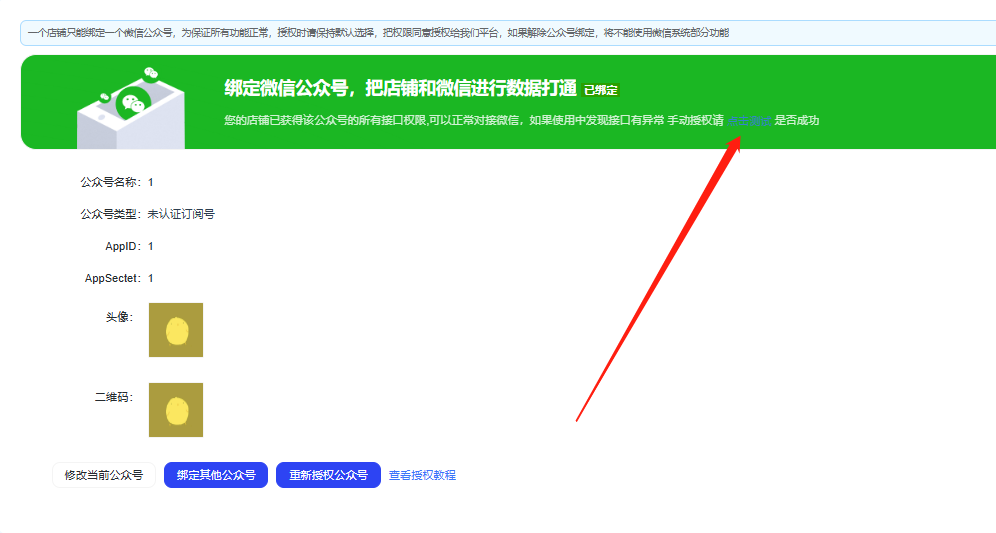Open the 查看授权教程 link

[422, 475]
